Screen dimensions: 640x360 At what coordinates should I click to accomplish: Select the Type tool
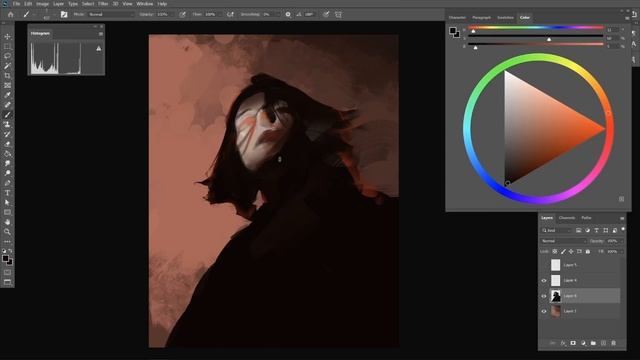[x=7, y=193]
